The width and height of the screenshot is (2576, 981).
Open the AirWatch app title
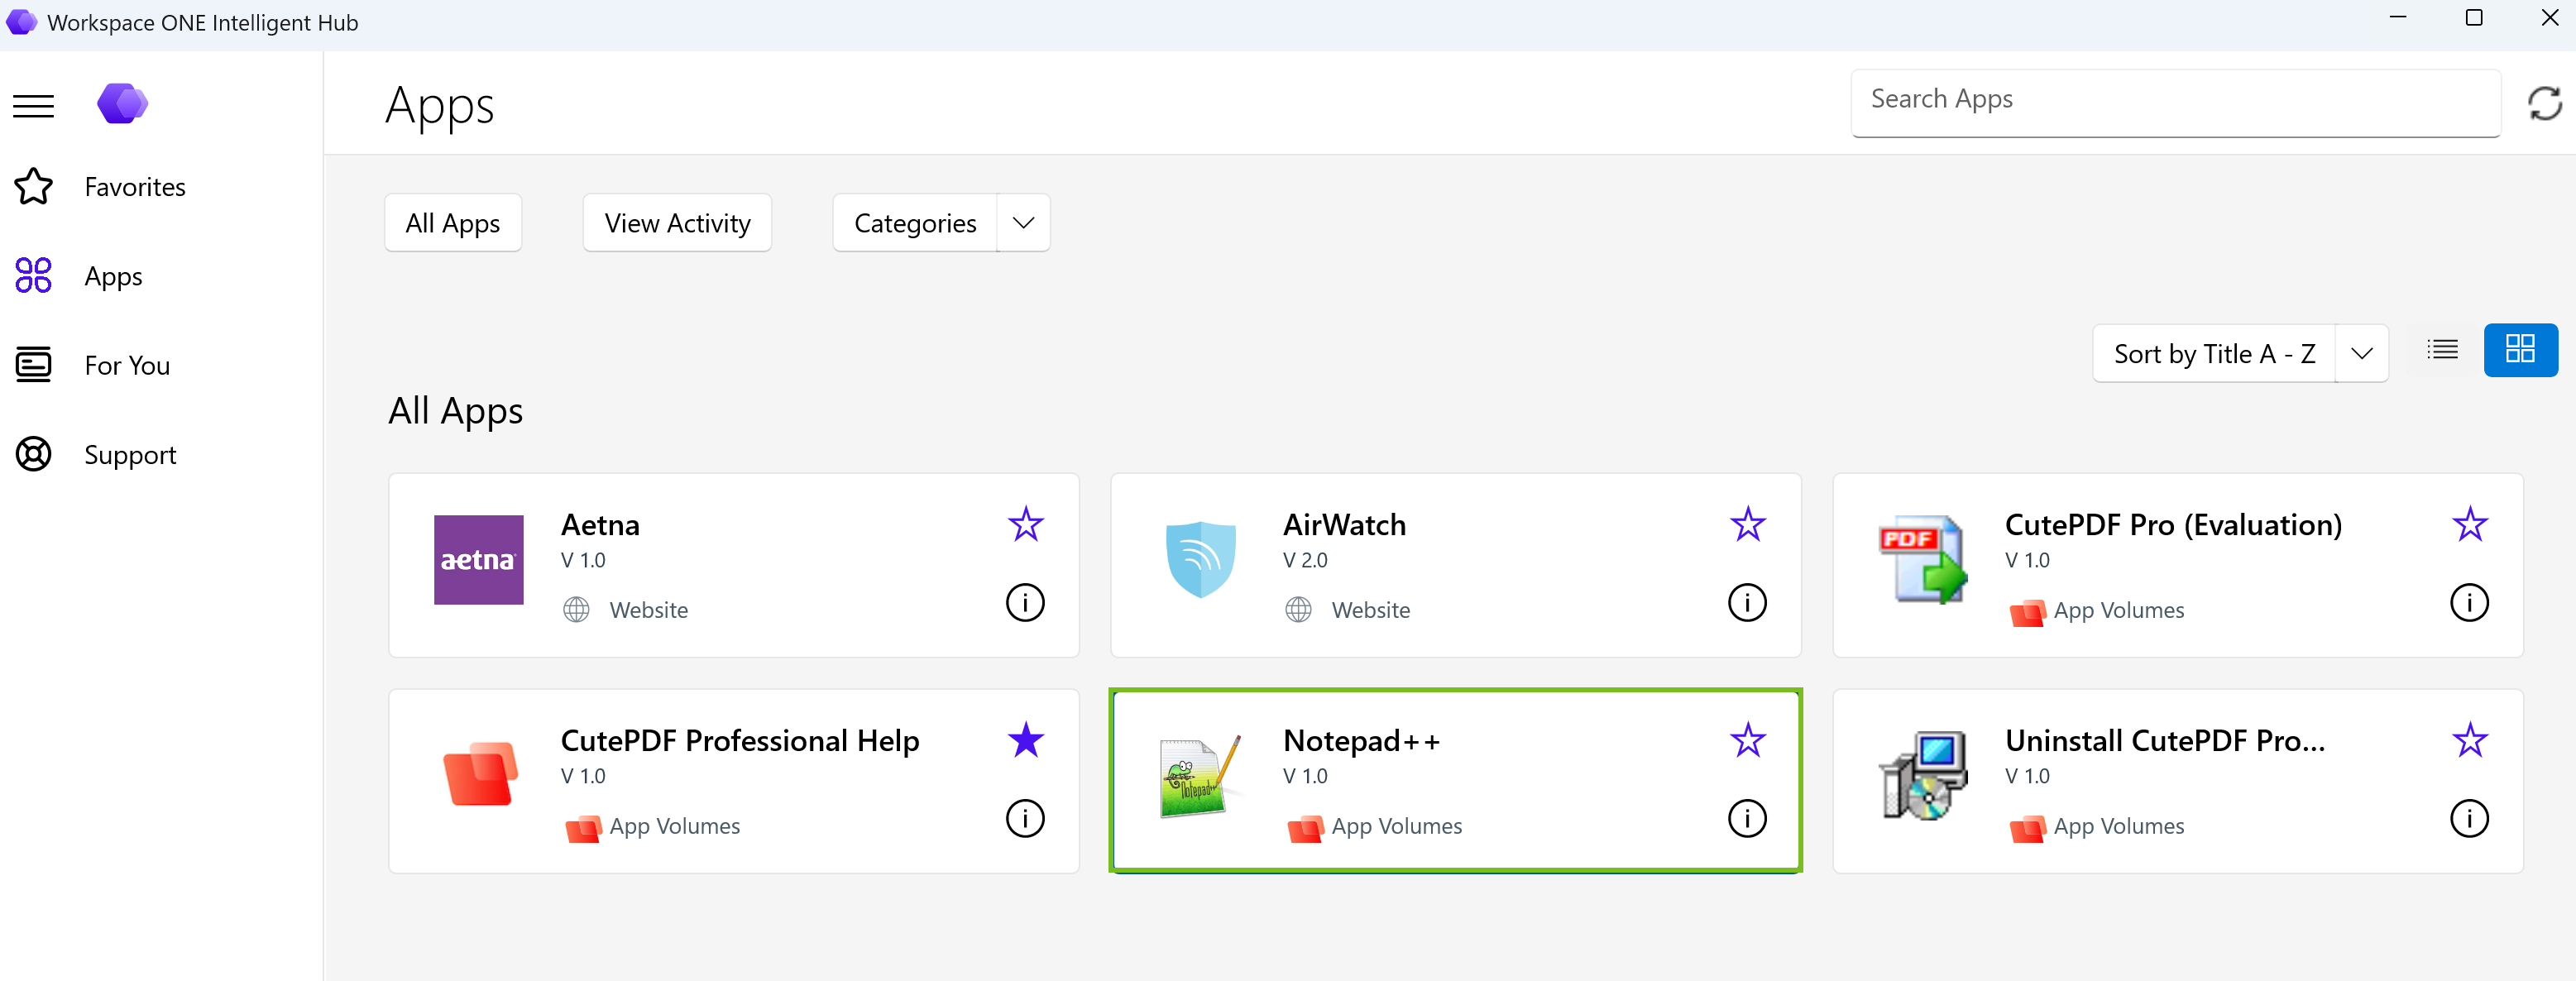tap(1344, 525)
